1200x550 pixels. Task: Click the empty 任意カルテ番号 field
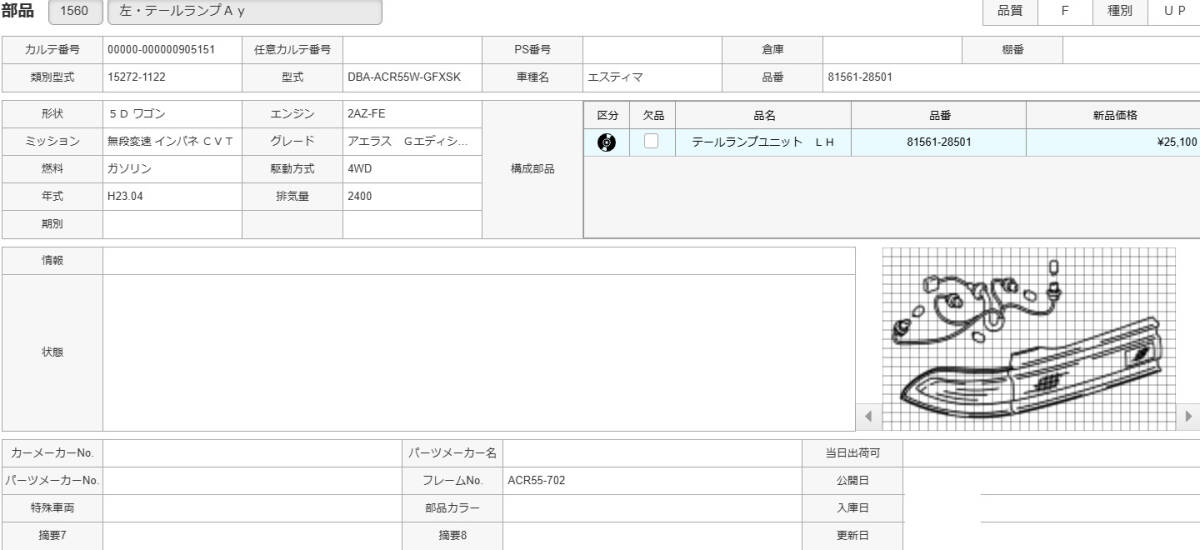pos(412,49)
